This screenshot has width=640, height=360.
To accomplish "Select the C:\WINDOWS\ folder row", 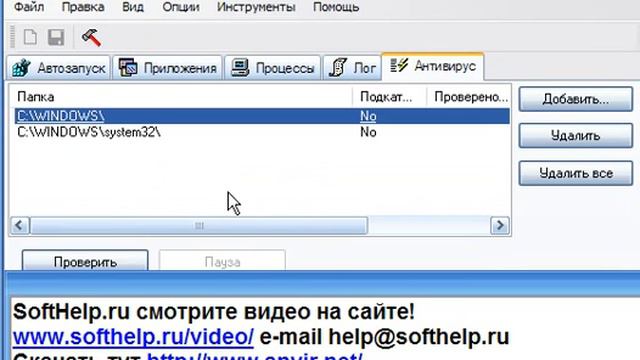I will click(x=262, y=116).
